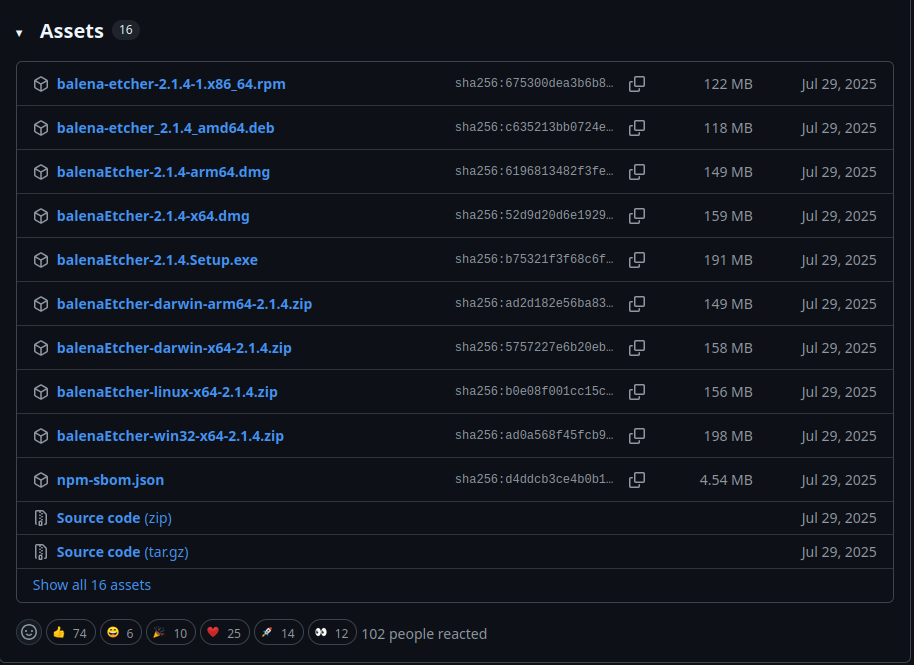The height and width of the screenshot is (665, 914).
Task: Click the source code file icon beside Source code (zip)
Action: [x=41, y=518]
